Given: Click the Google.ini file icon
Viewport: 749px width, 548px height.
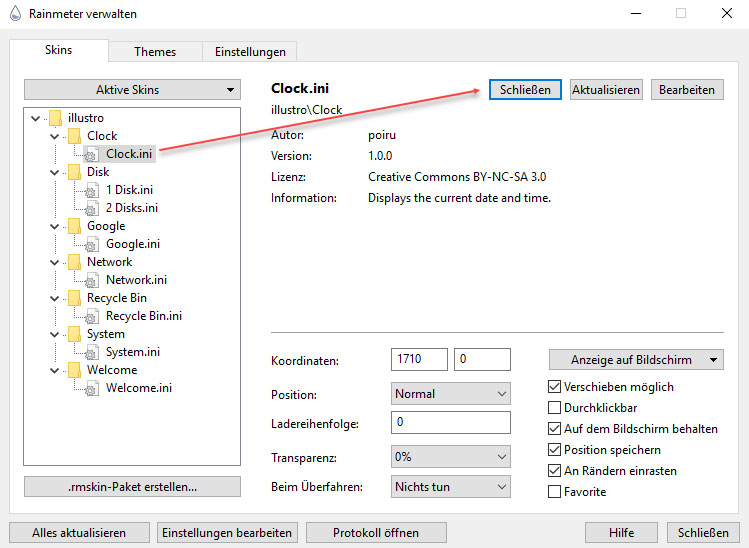Looking at the screenshot, I should pos(92,244).
